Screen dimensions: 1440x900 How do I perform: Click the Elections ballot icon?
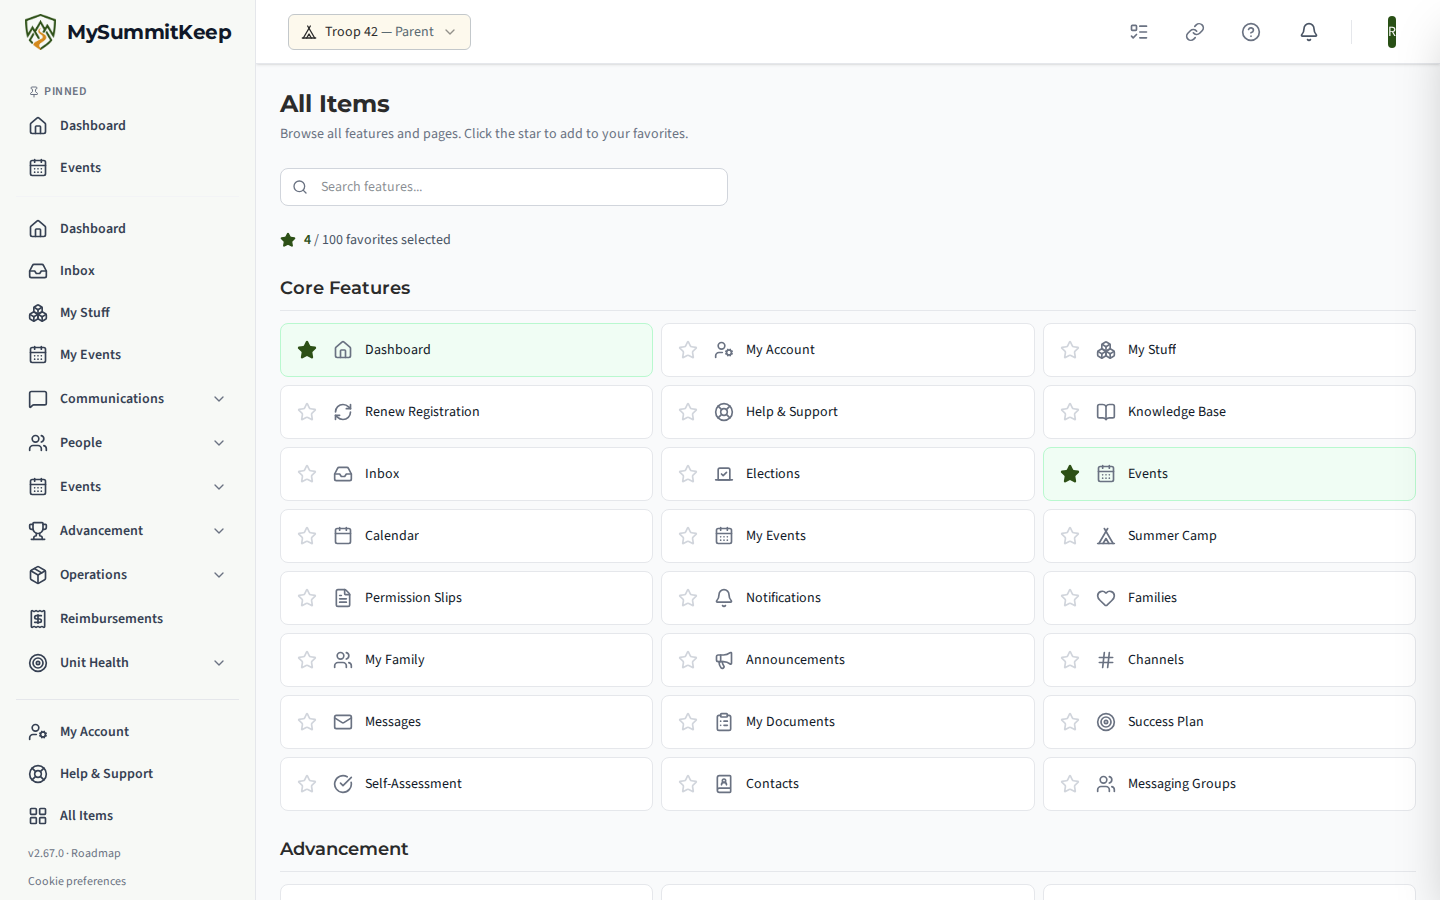(724, 474)
